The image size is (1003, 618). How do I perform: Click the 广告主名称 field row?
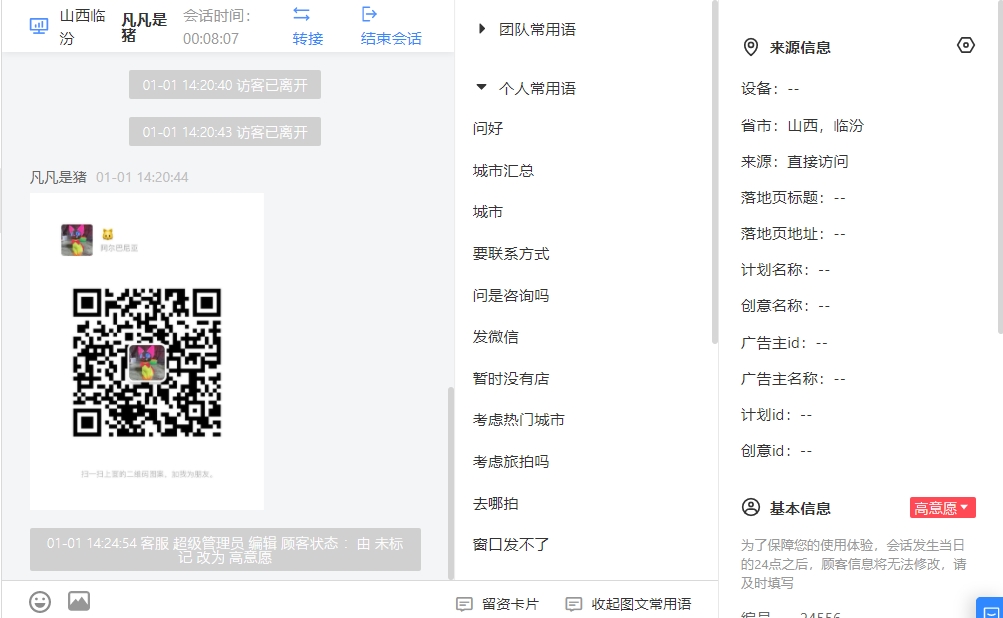pos(793,379)
